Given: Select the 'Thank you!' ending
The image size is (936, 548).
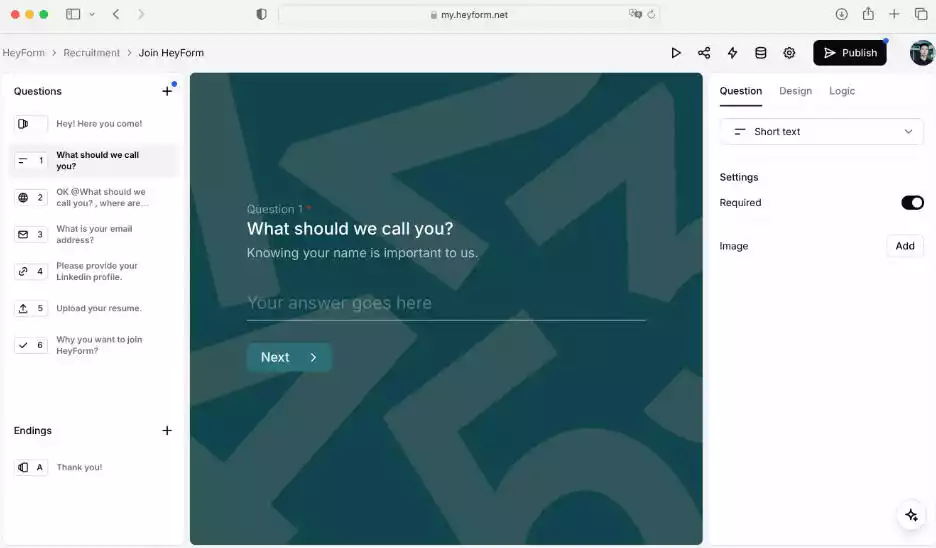Looking at the screenshot, I should (94, 467).
